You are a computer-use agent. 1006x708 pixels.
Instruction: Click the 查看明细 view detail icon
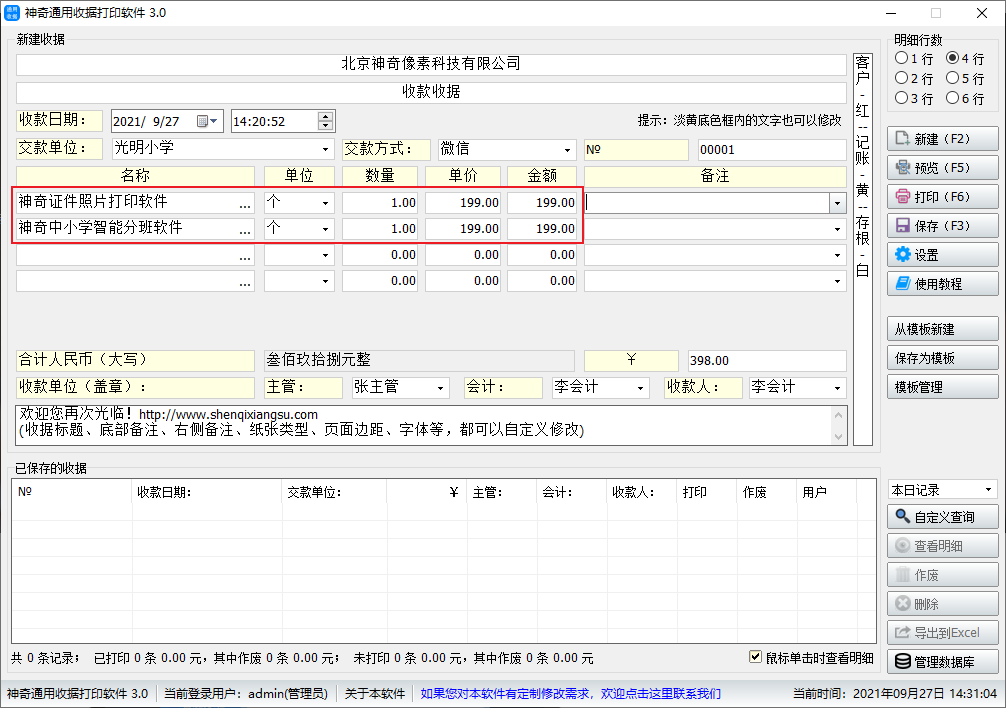tap(903, 546)
